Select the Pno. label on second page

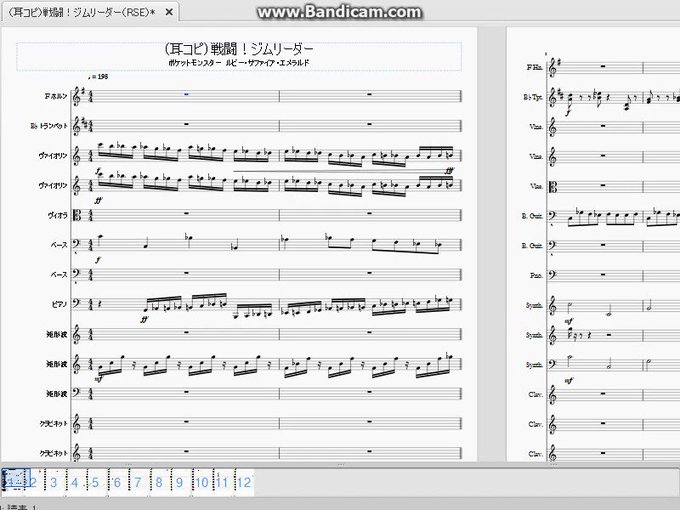536,275
